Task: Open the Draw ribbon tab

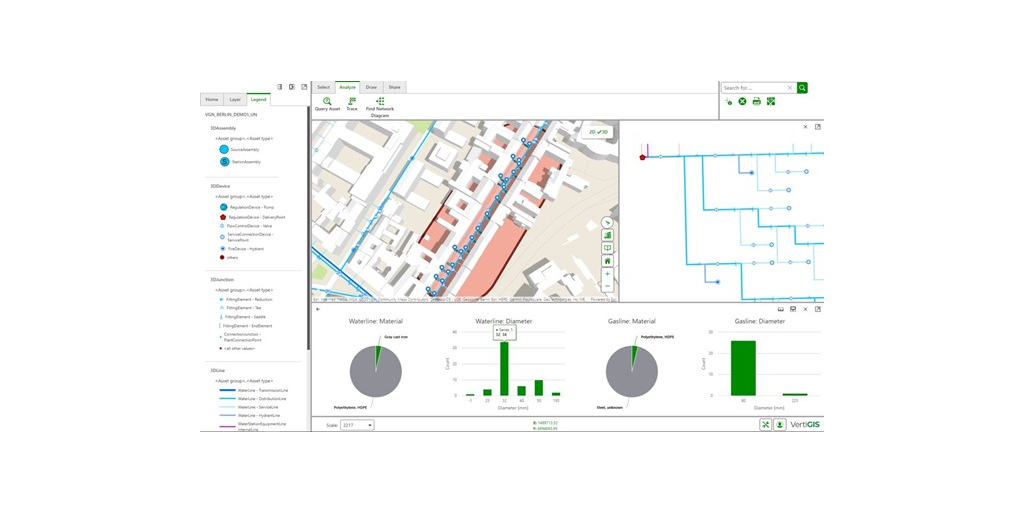Action: tap(371, 87)
